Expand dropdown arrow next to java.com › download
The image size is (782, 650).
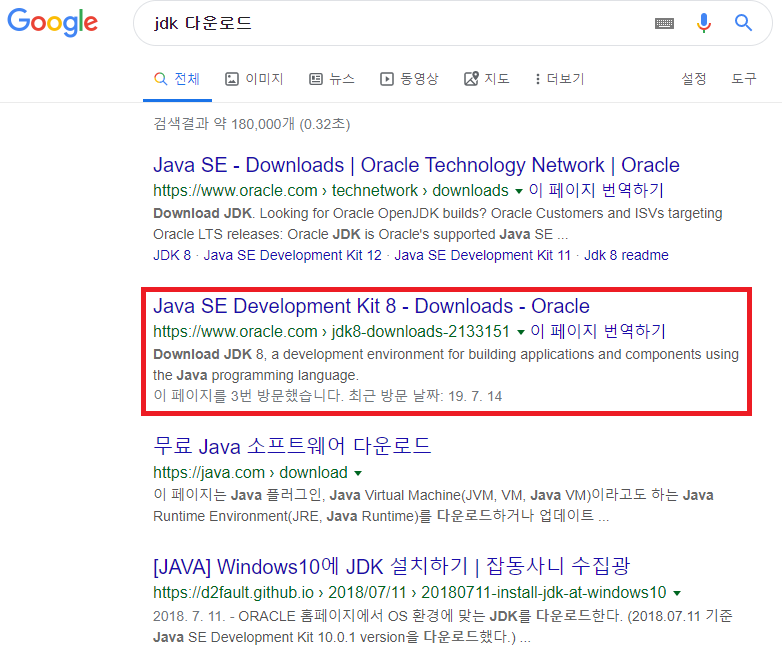click(x=358, y=473)
